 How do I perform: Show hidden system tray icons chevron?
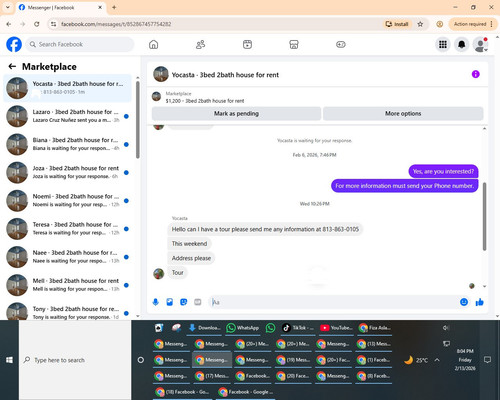(437, 360)
